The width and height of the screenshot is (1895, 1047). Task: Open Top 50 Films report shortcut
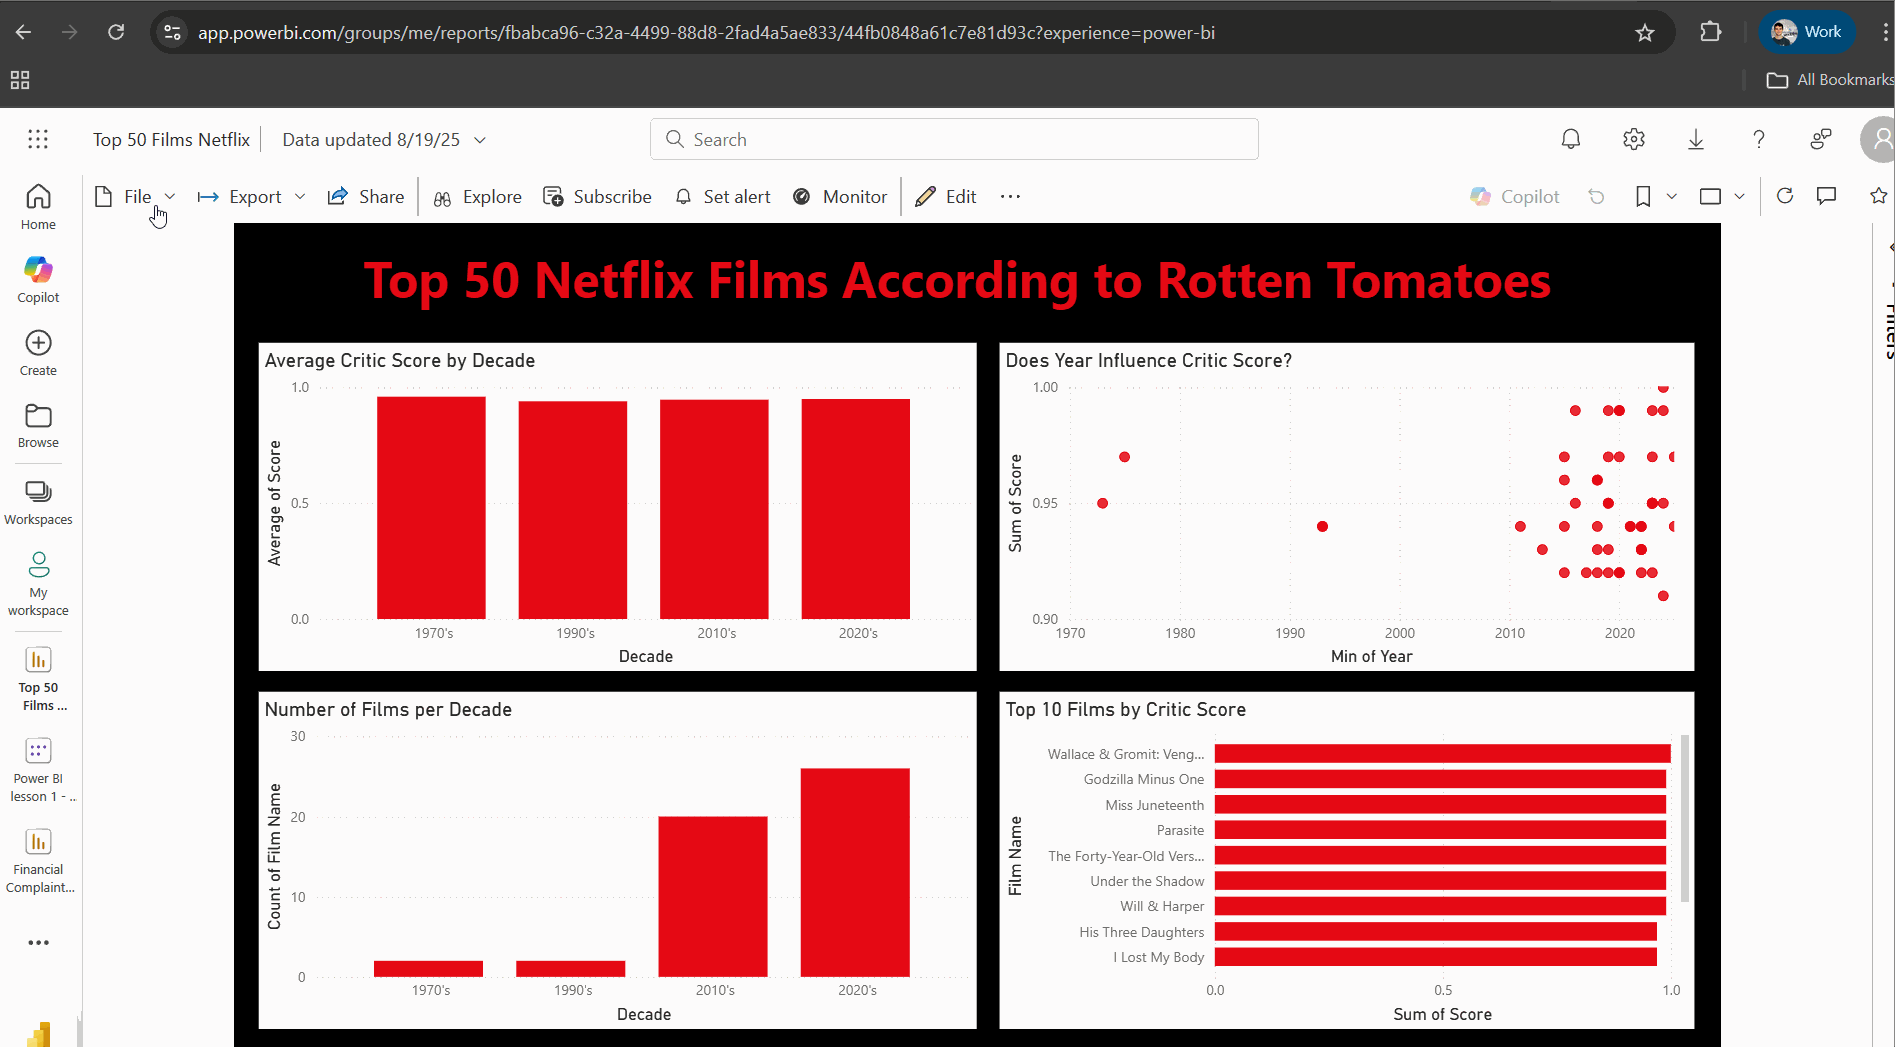click(x=38, y=679)
